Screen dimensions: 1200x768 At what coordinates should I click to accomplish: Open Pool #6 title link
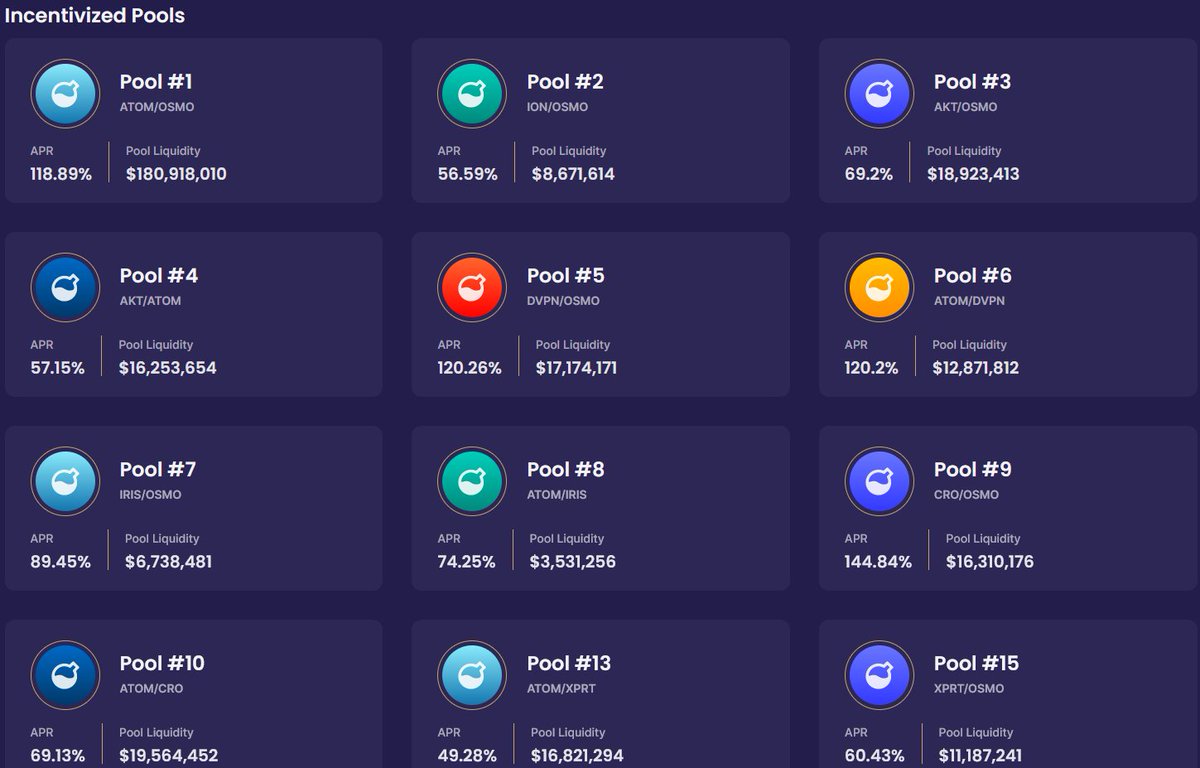(973, 276)
